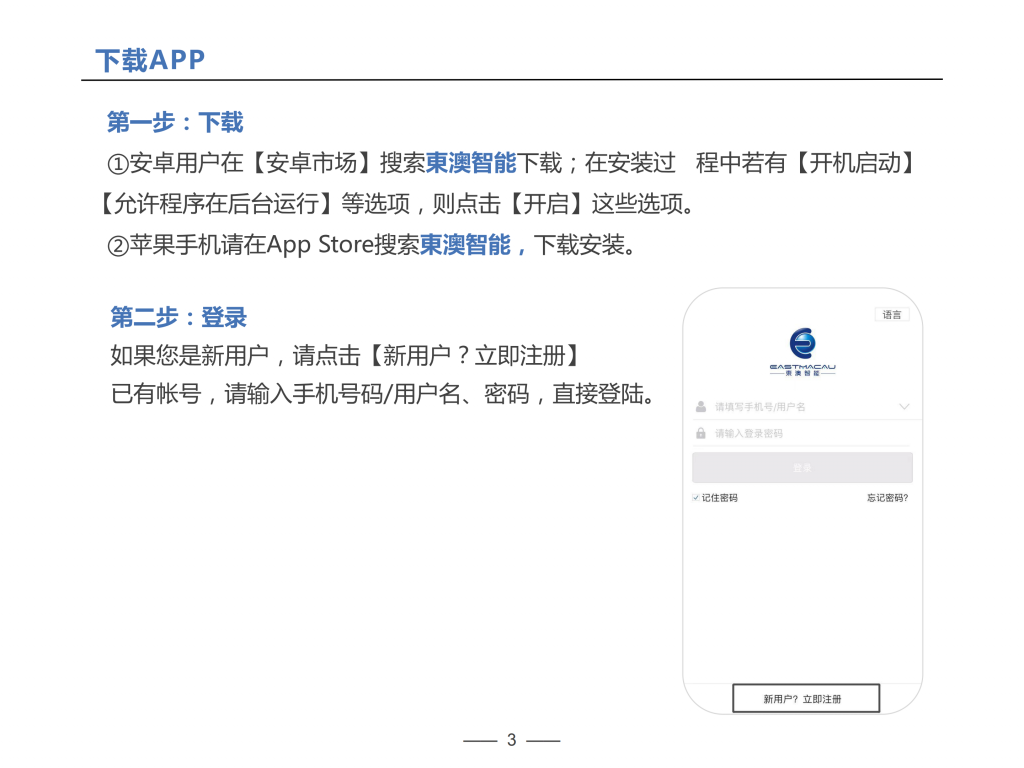
Task: Focus the 请填写手机号/用户名 input field
Action: click(x=802, y=407)
